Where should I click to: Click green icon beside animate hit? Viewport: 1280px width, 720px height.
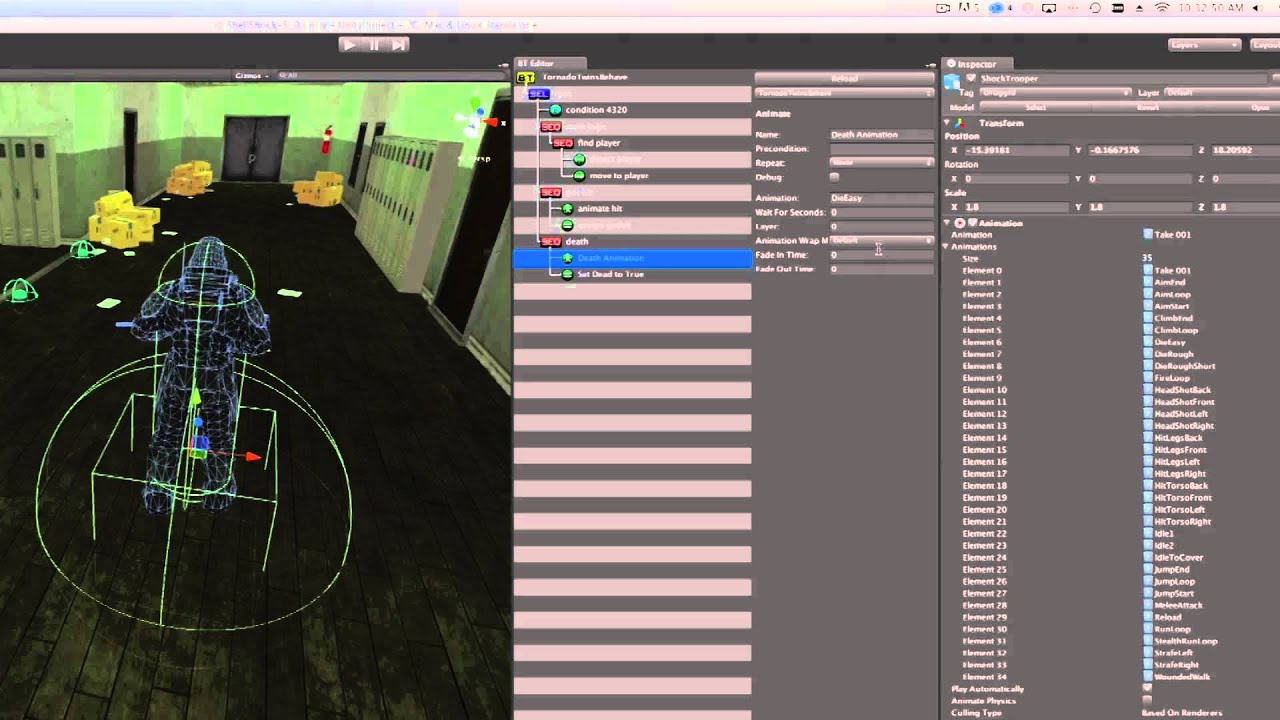[x=567, y=209]
